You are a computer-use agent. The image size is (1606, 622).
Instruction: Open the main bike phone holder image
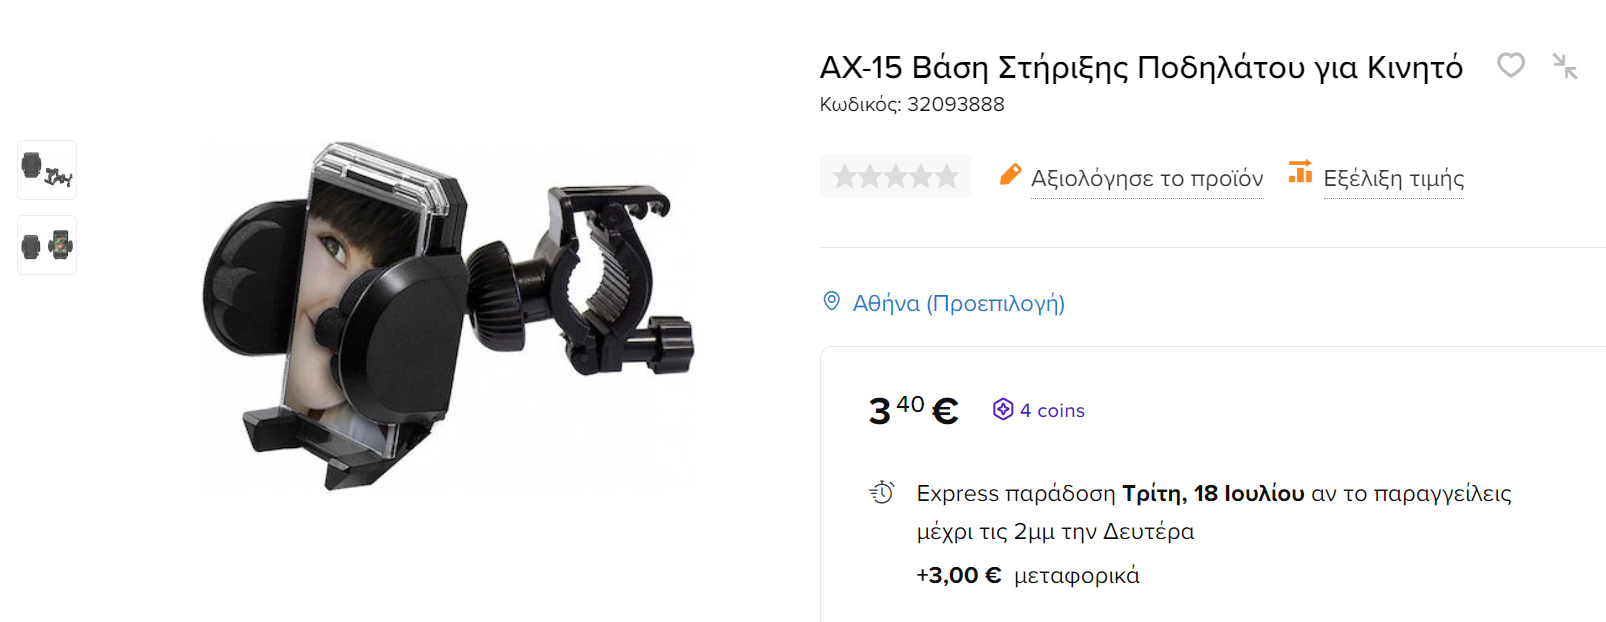point(448,317)
